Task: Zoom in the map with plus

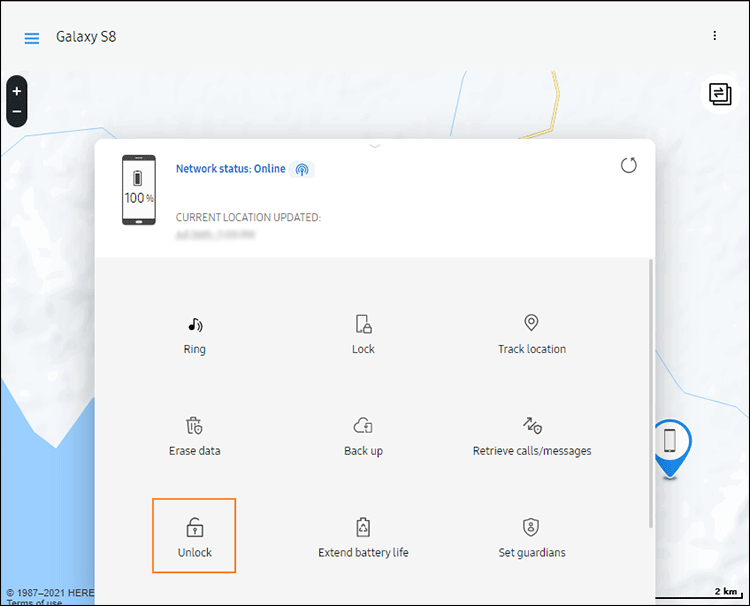Action: (x=17, y=91)
